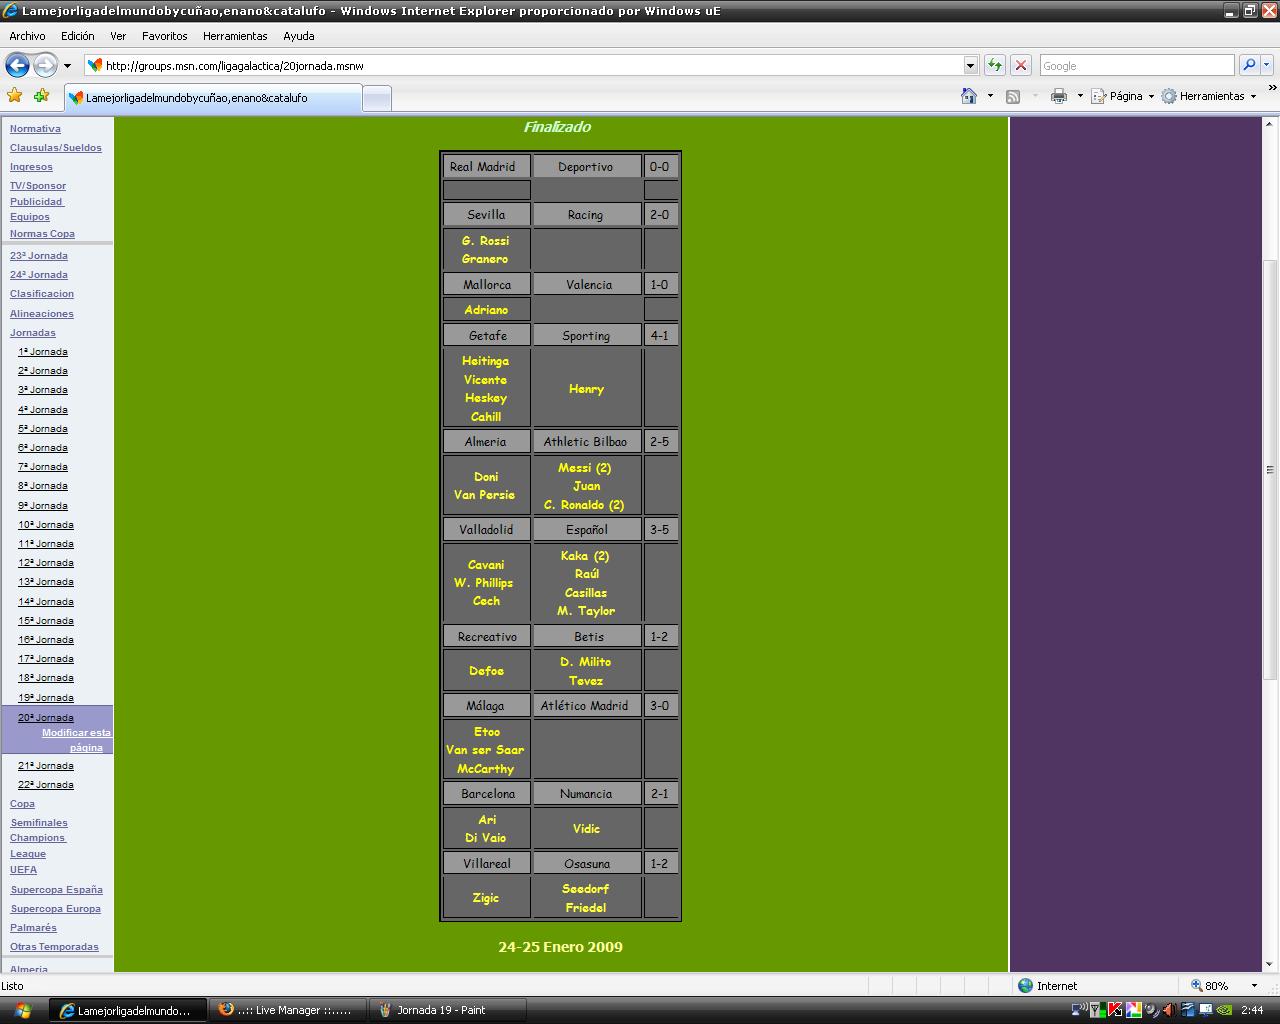Click the Messi (2) scorer text

pos(585,468)
